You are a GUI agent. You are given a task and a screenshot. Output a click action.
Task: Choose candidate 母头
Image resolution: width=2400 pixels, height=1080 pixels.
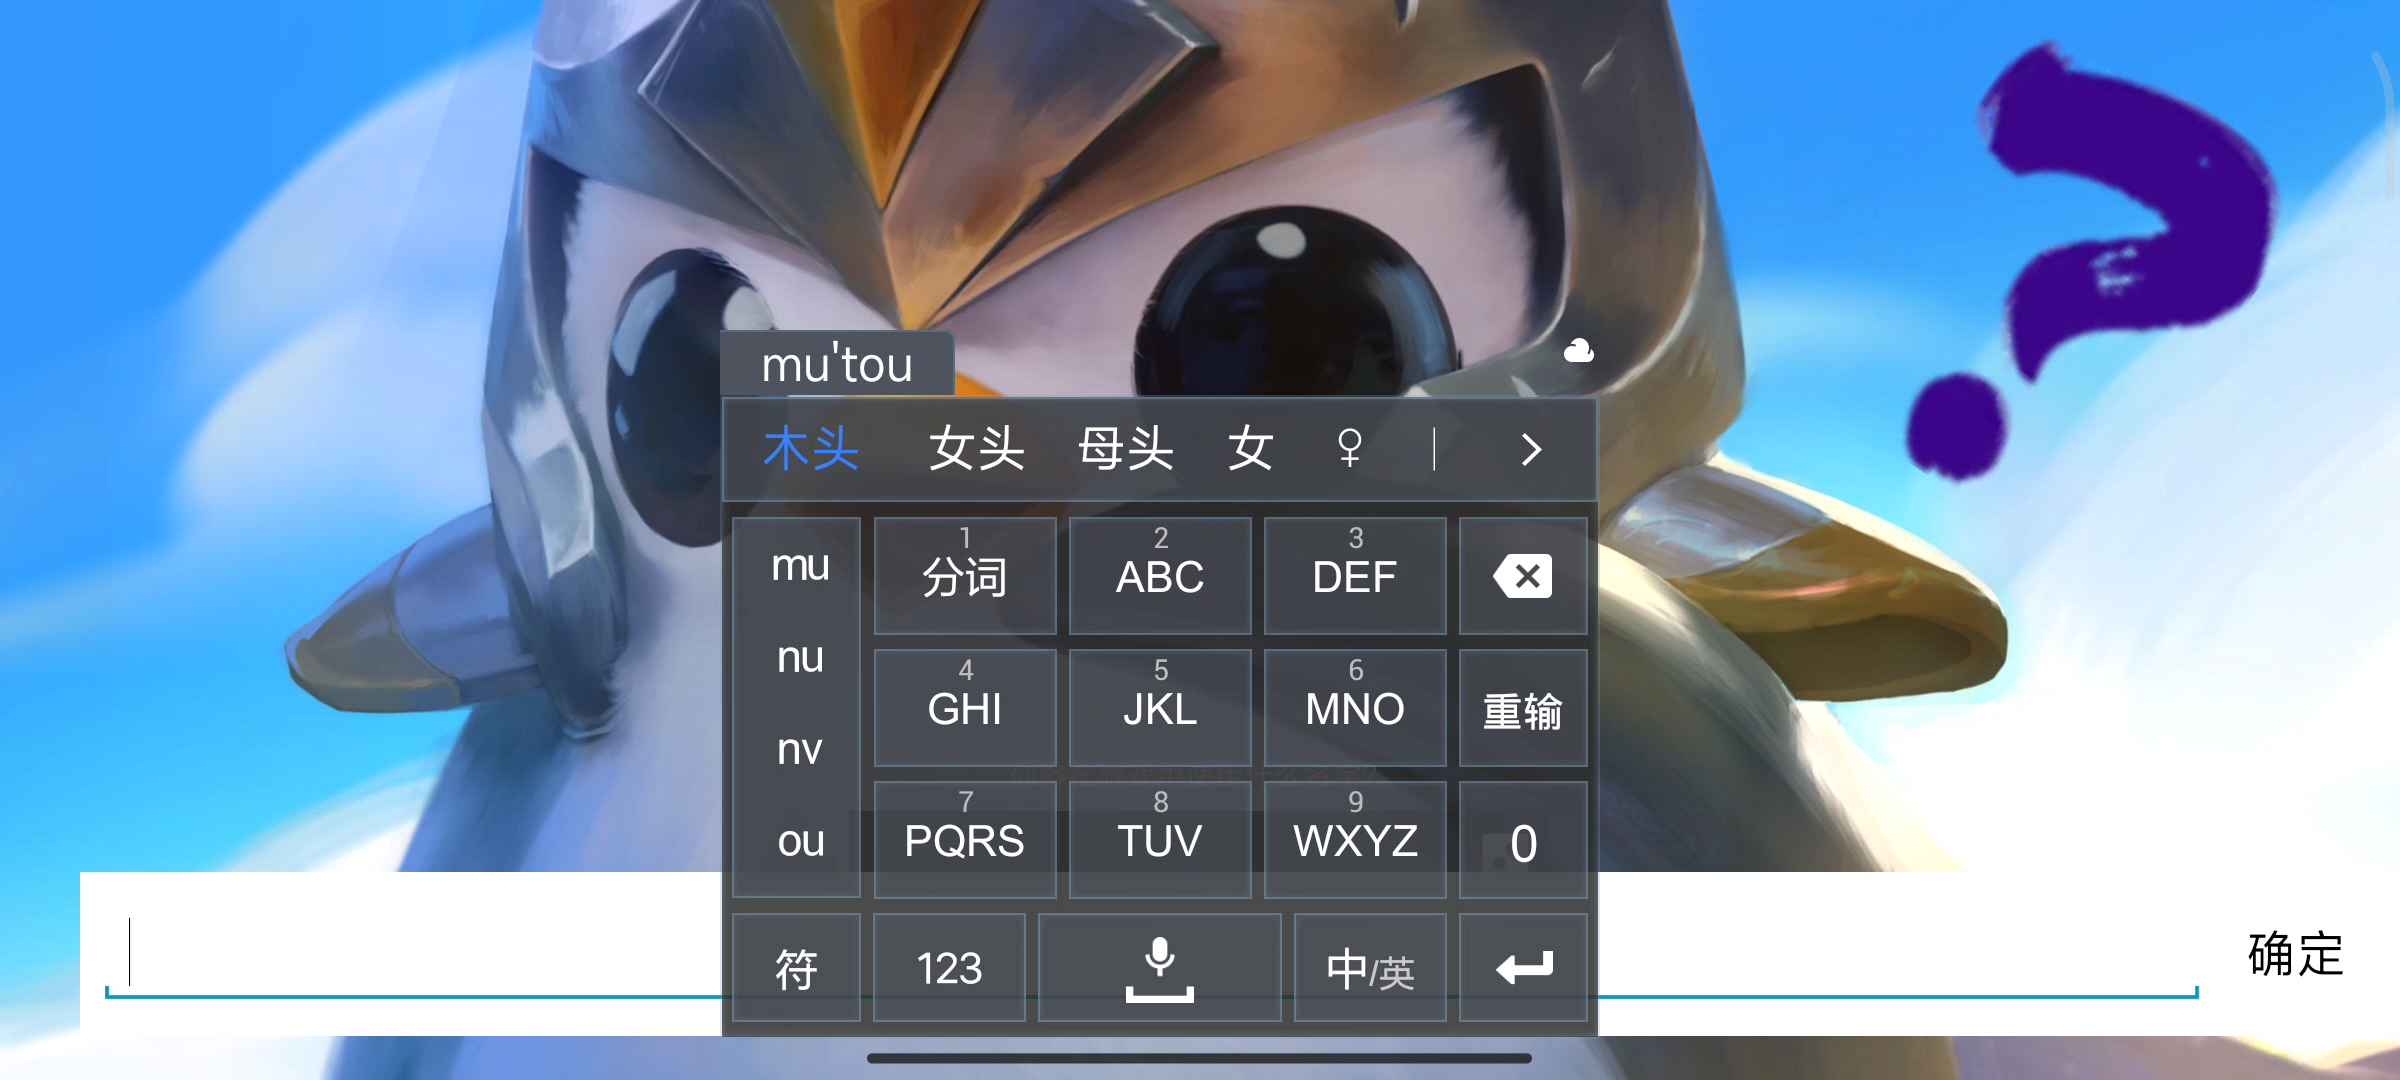click(x=1126, y=448)
